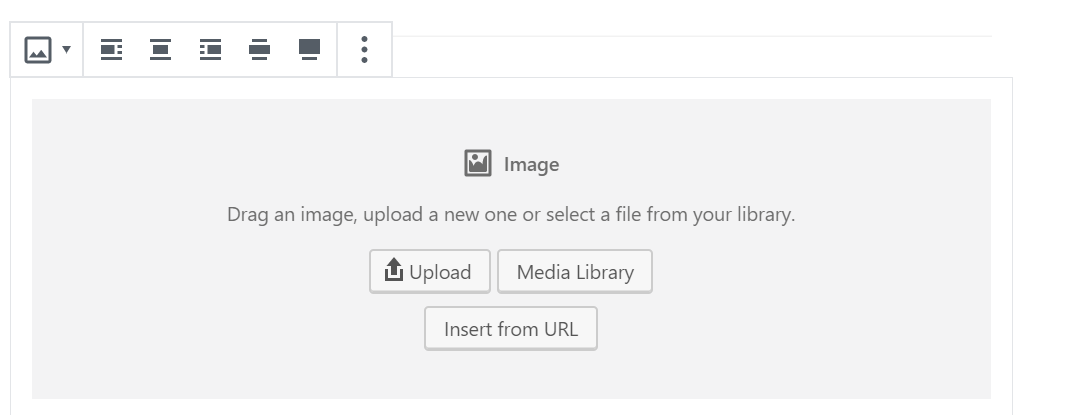Choose Insert from URL
1079x415 pixels.
tap(511, 328)
